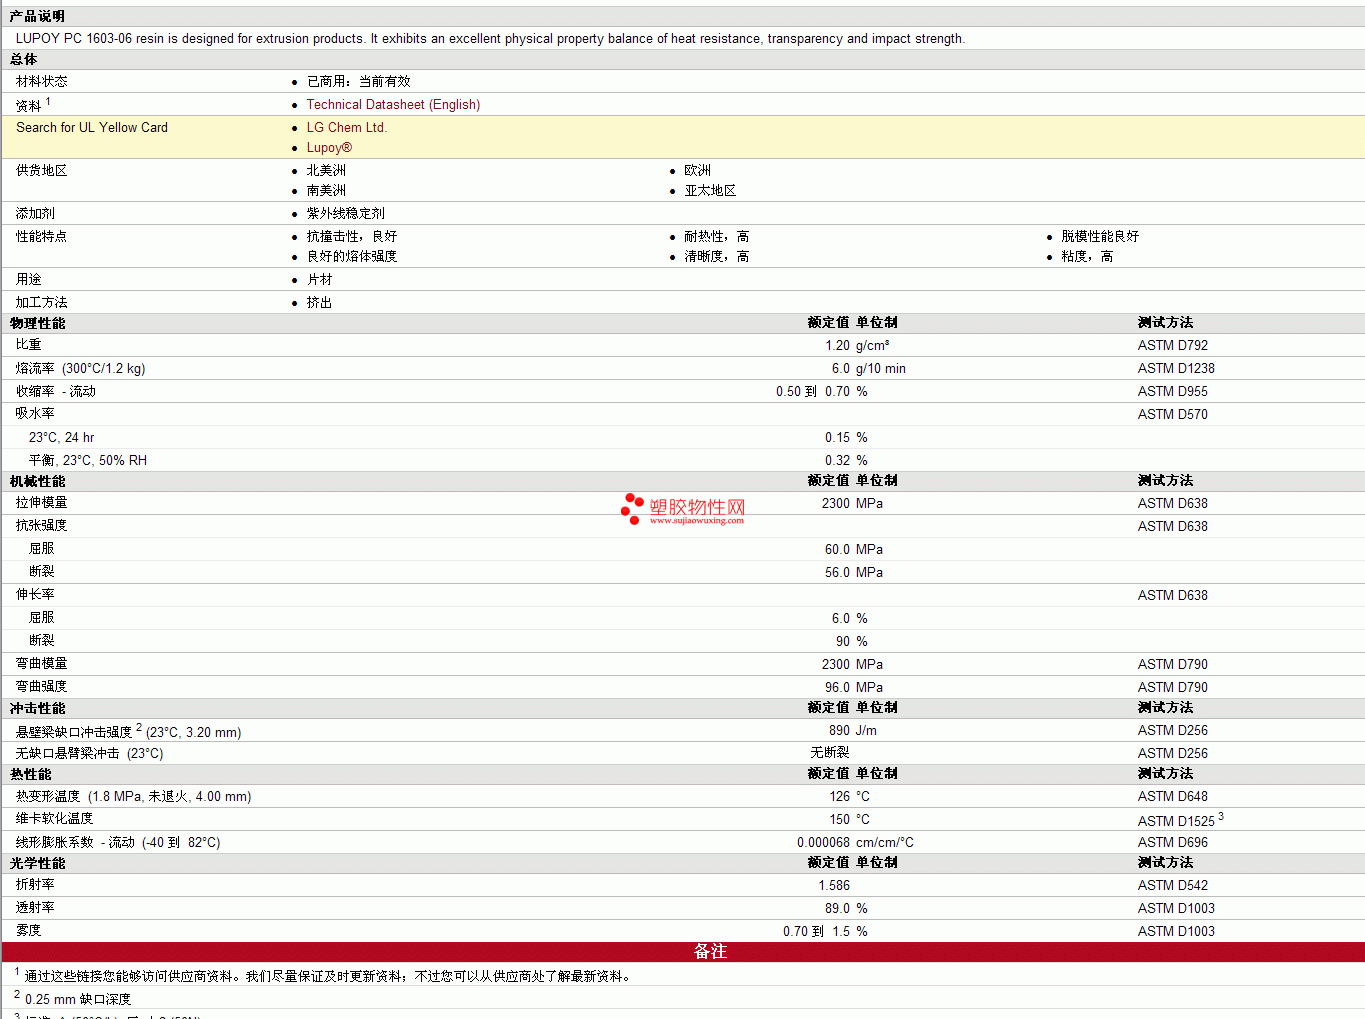
Task: Select the ASTM D1238 test method cell
Action: pyautogui.click(x=1176, y=368)
